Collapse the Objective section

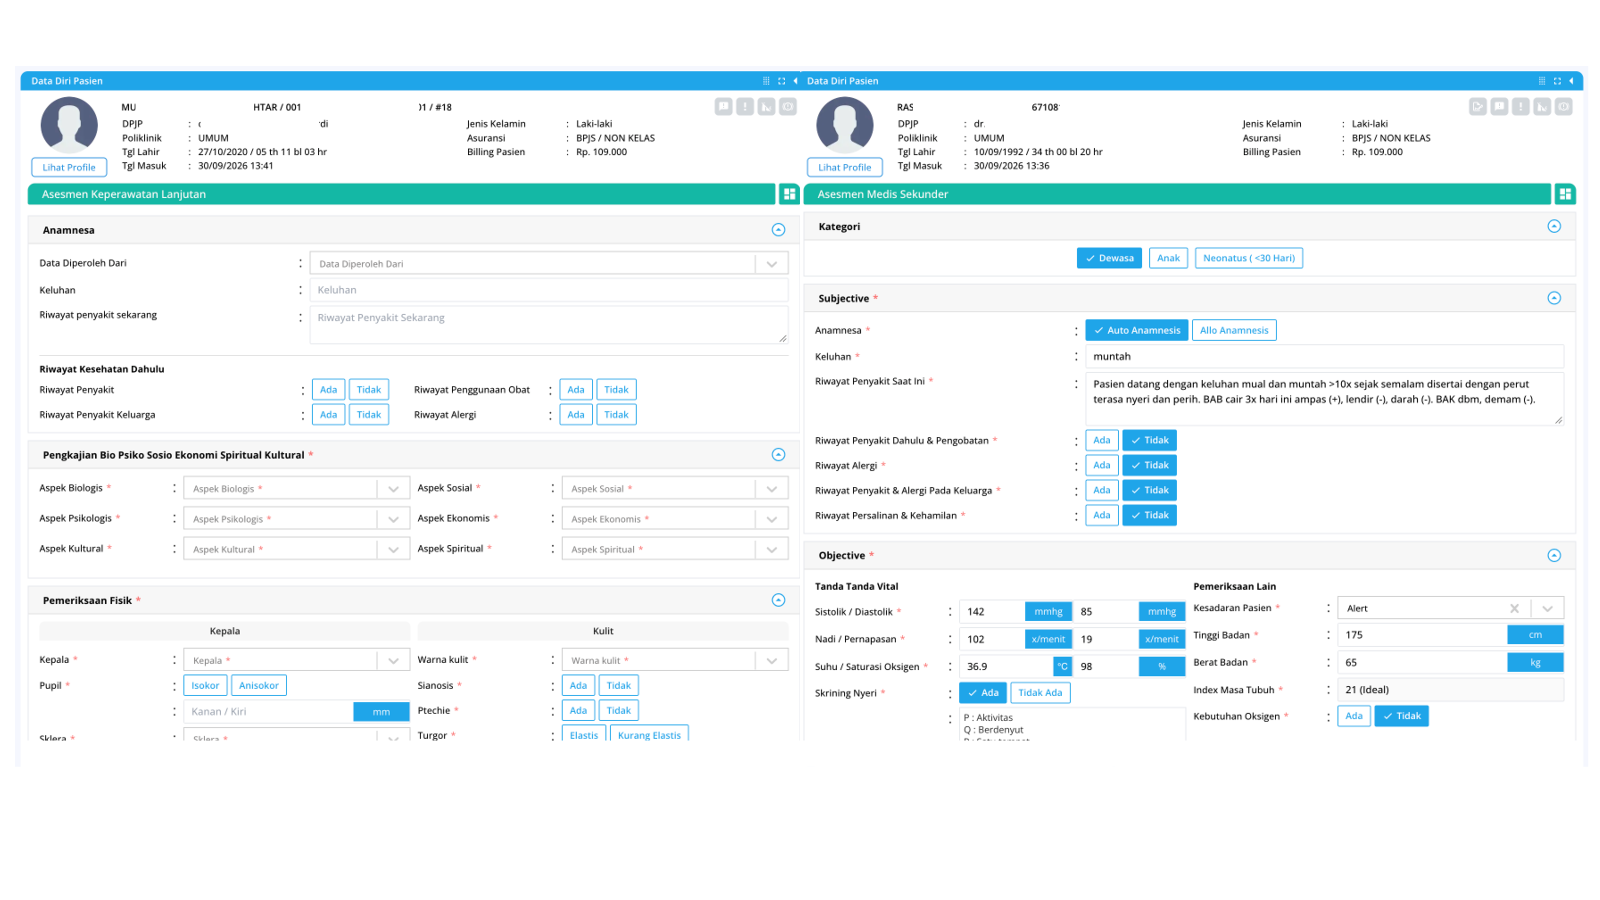click(1554, 555)
